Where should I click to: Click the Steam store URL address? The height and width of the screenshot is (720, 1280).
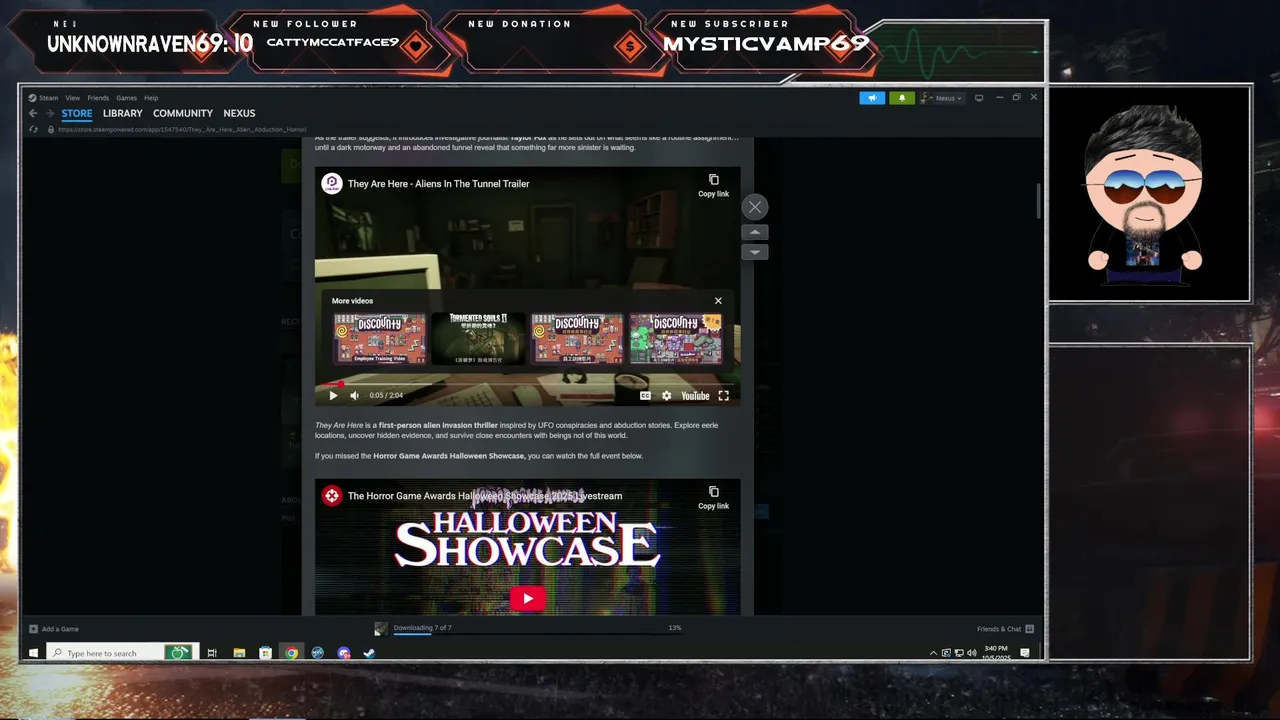[x=181, y=129]
